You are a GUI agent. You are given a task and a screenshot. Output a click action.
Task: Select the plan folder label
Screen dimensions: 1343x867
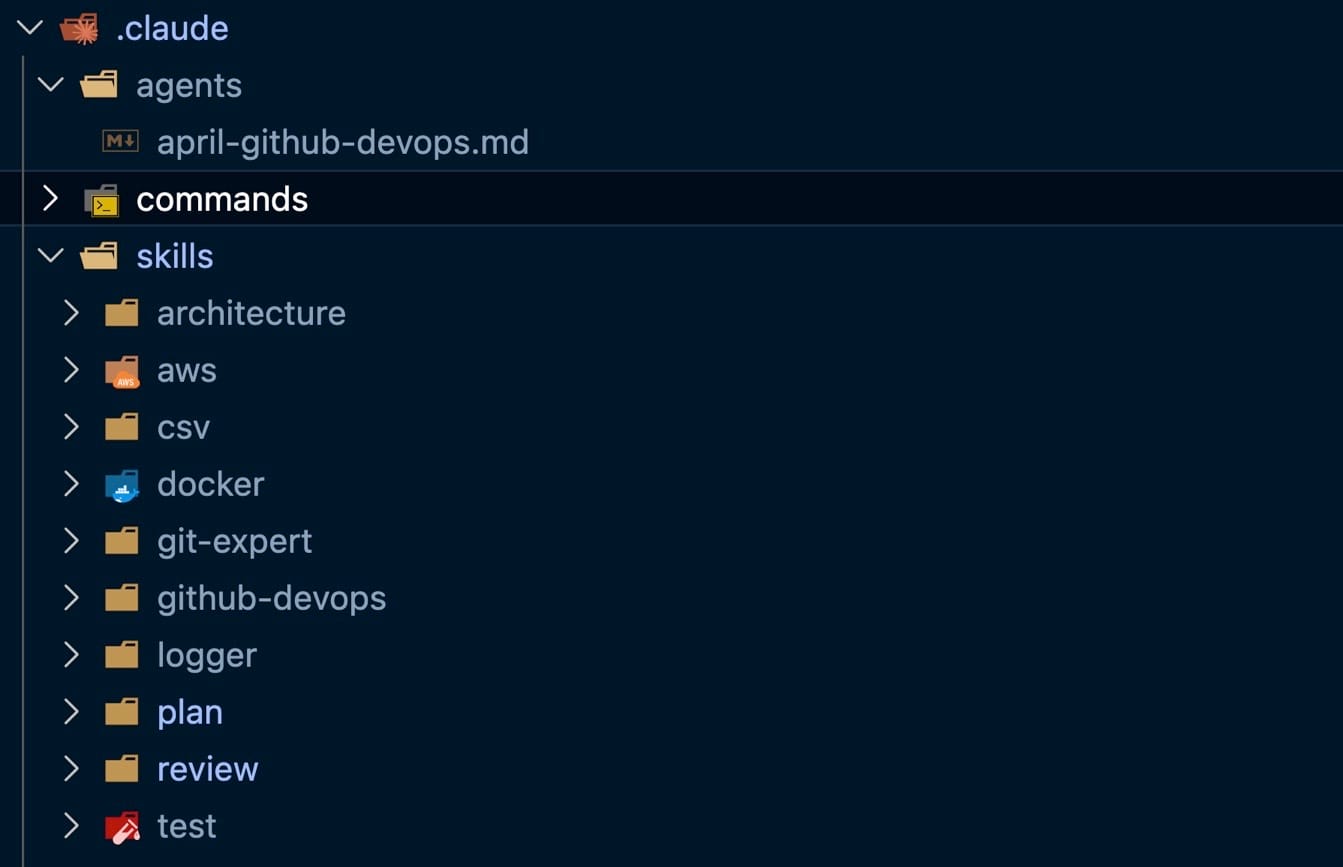(190, 712)
